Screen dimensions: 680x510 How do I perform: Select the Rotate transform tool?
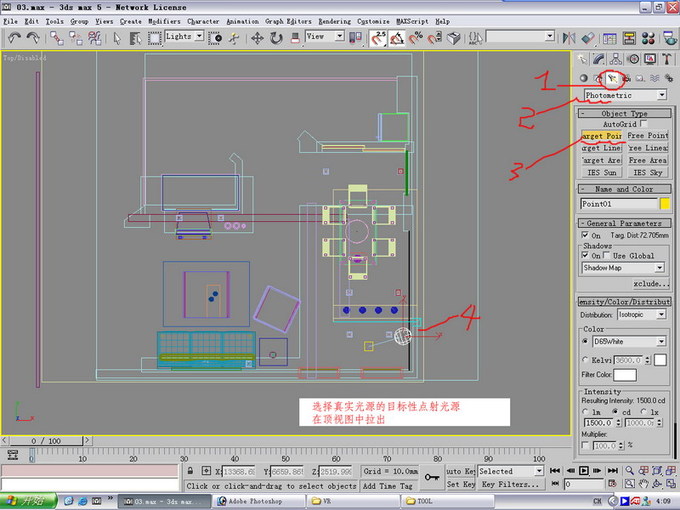pos(277,37)
